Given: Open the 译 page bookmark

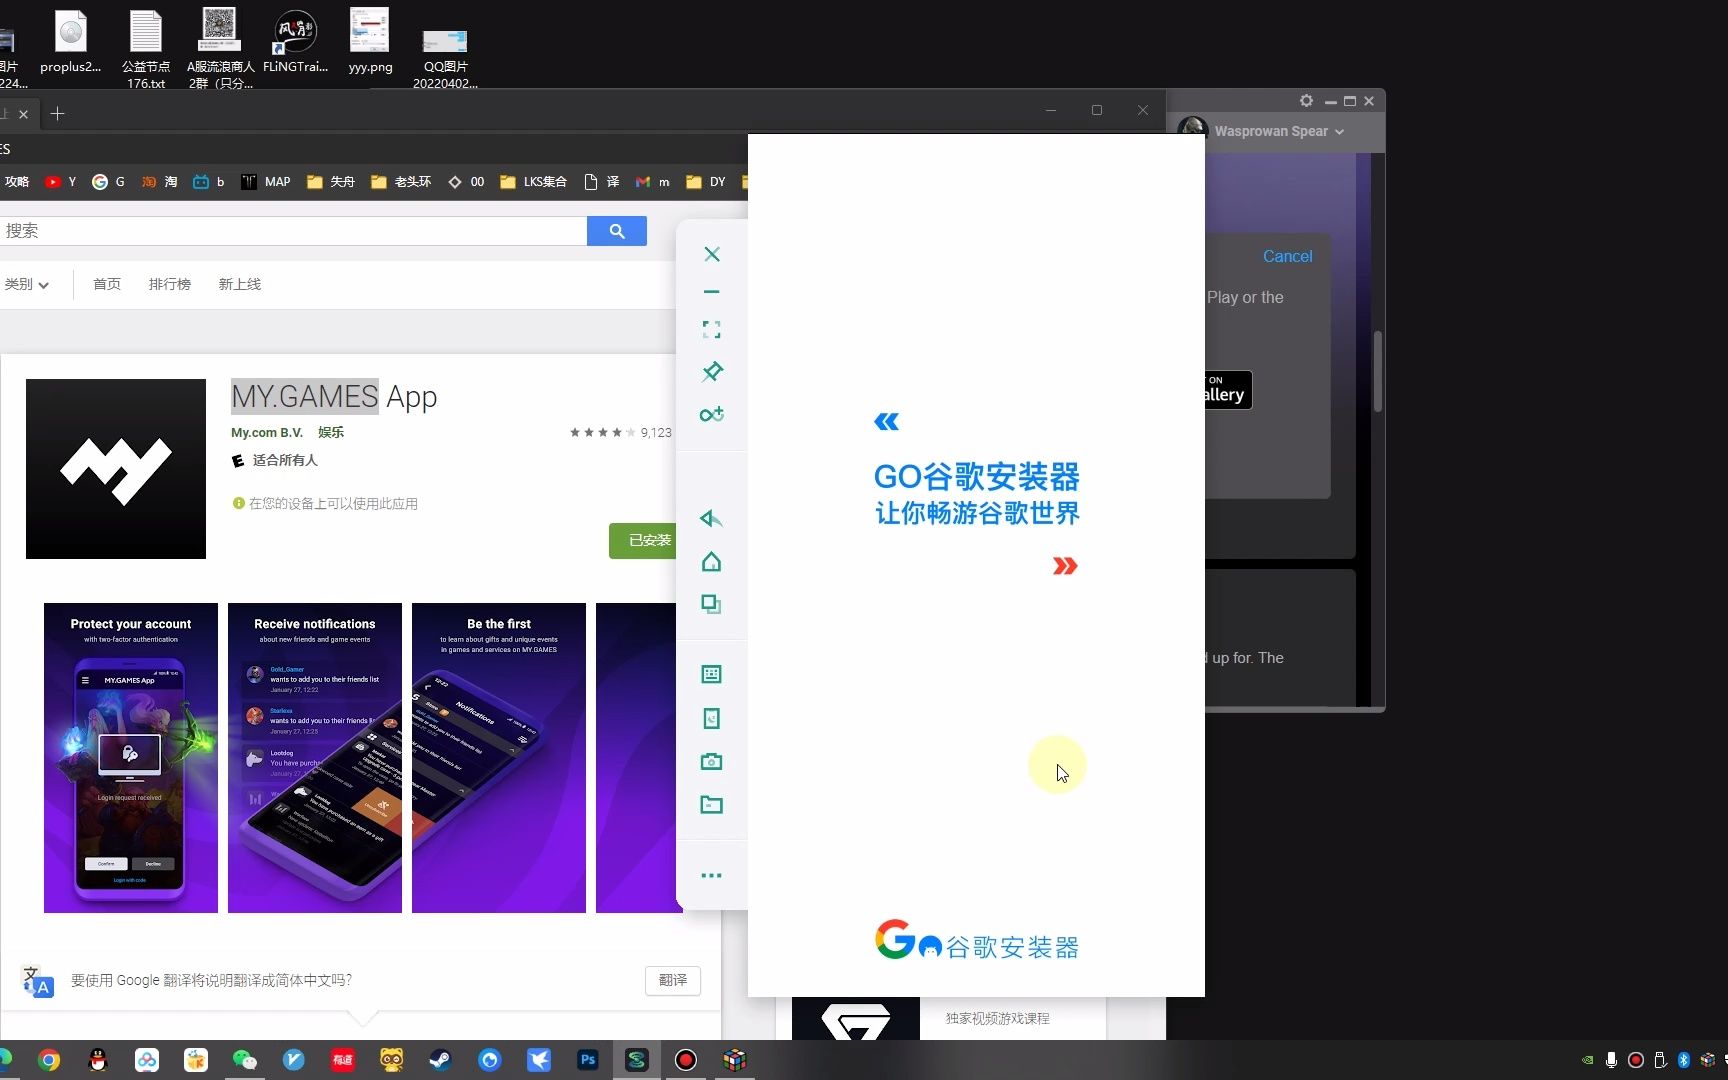Looking at the screenshot, I should tap(602, 182).
